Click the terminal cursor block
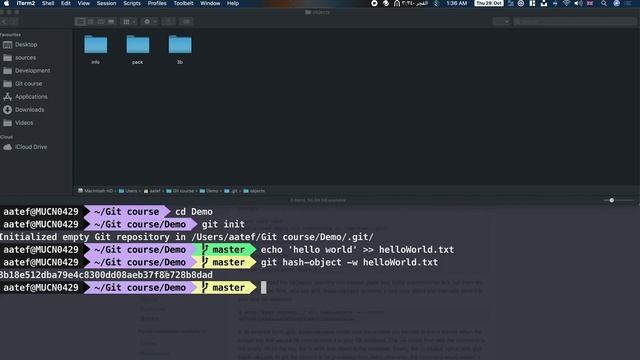This screenshot has height=360, width=640. click(x=264, y=287)
